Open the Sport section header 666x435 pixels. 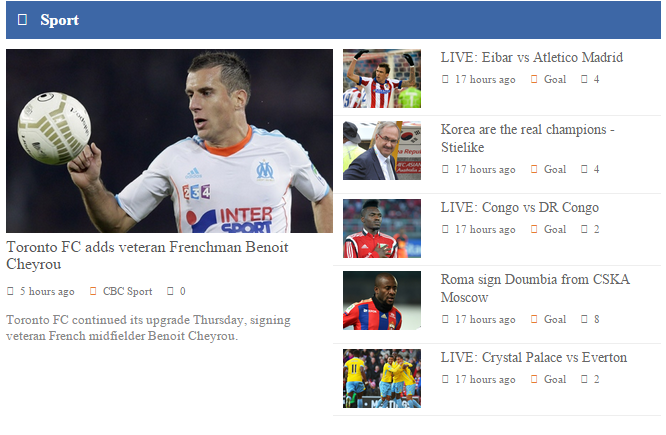click(x=59, y=20)
